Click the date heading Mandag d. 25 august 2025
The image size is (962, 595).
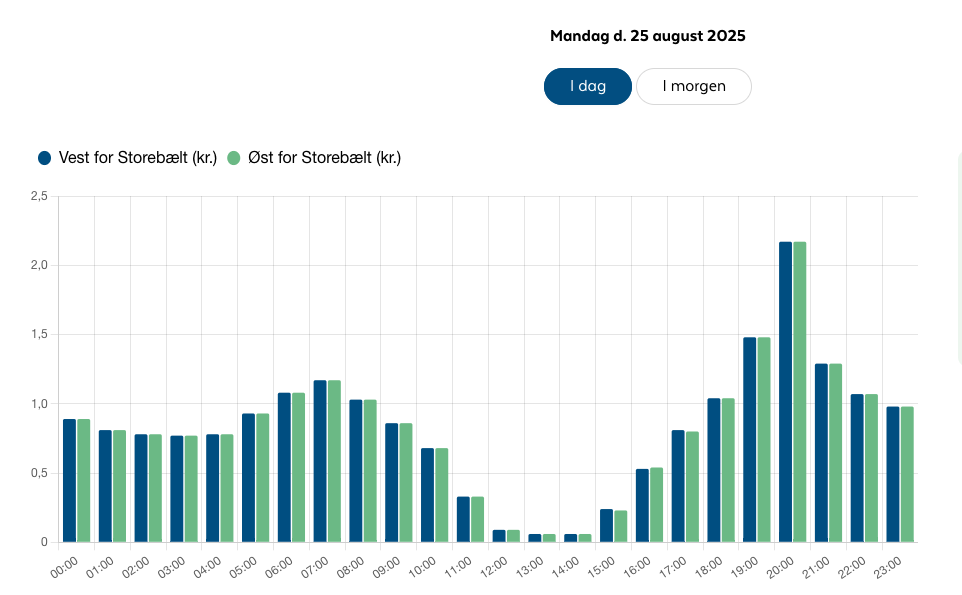click(647, 36)
